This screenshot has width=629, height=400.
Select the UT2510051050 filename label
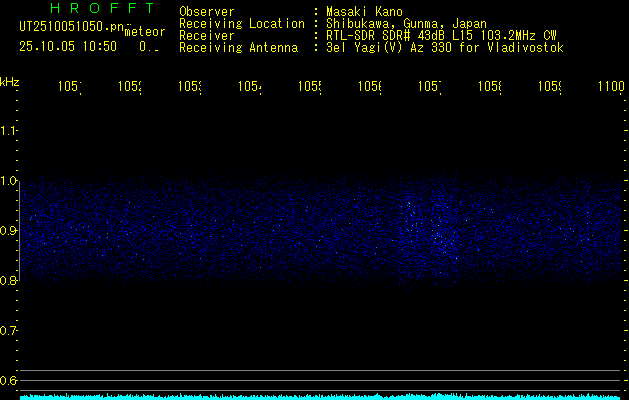69,27
